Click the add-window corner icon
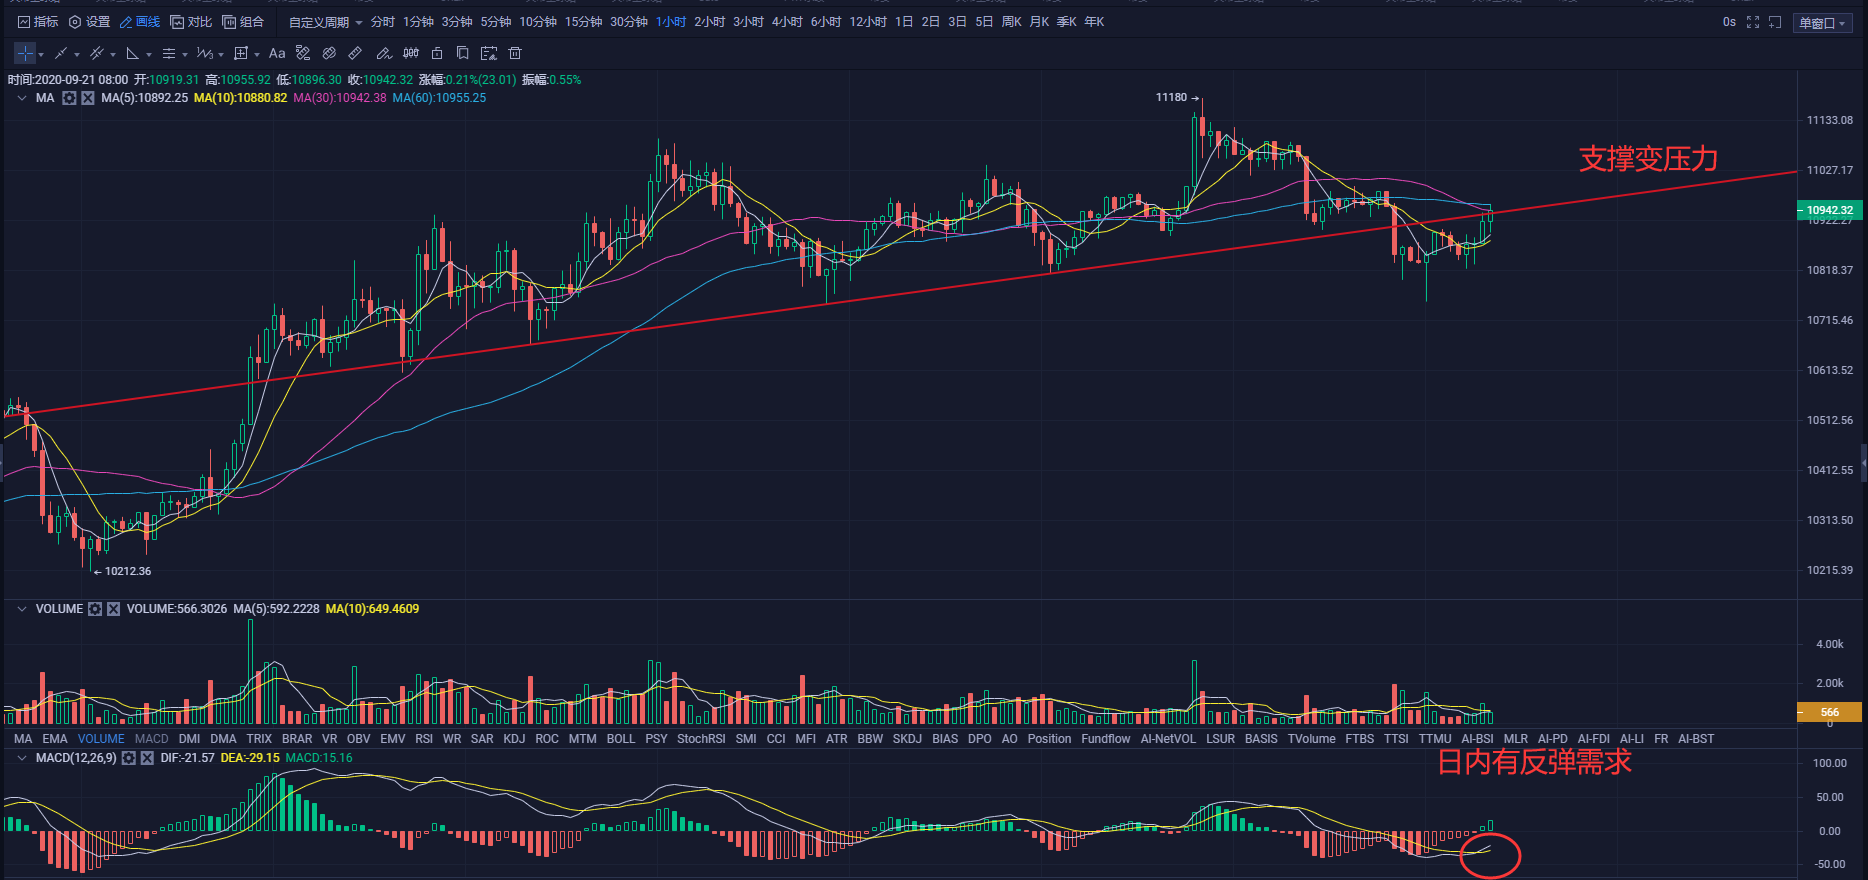The width and height of the screenshot is (1868, 880). pos(1775,22)
